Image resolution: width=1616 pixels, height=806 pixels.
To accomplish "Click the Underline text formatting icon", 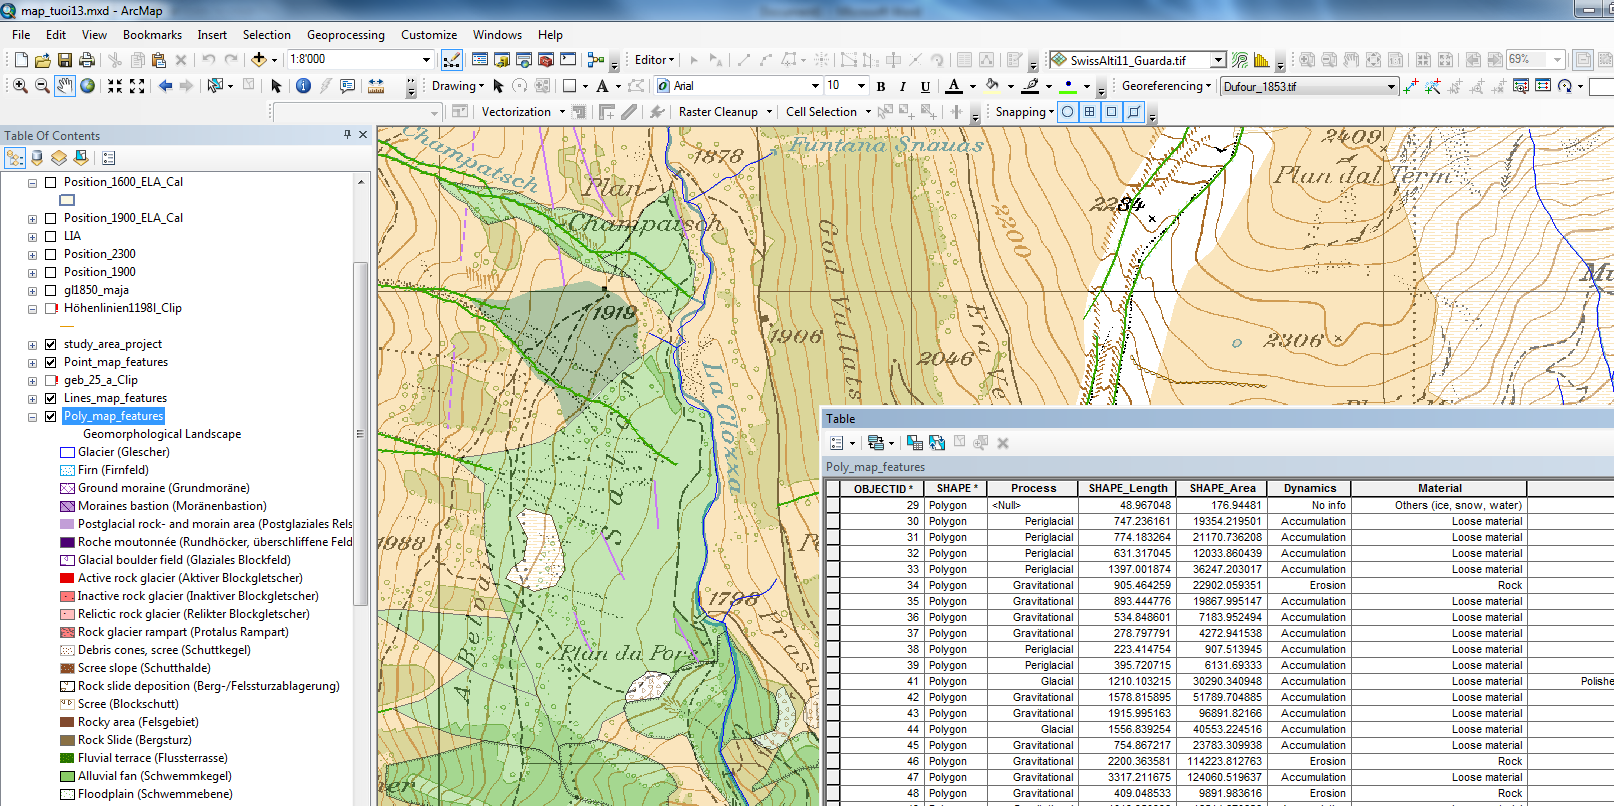I will (925, 86).
